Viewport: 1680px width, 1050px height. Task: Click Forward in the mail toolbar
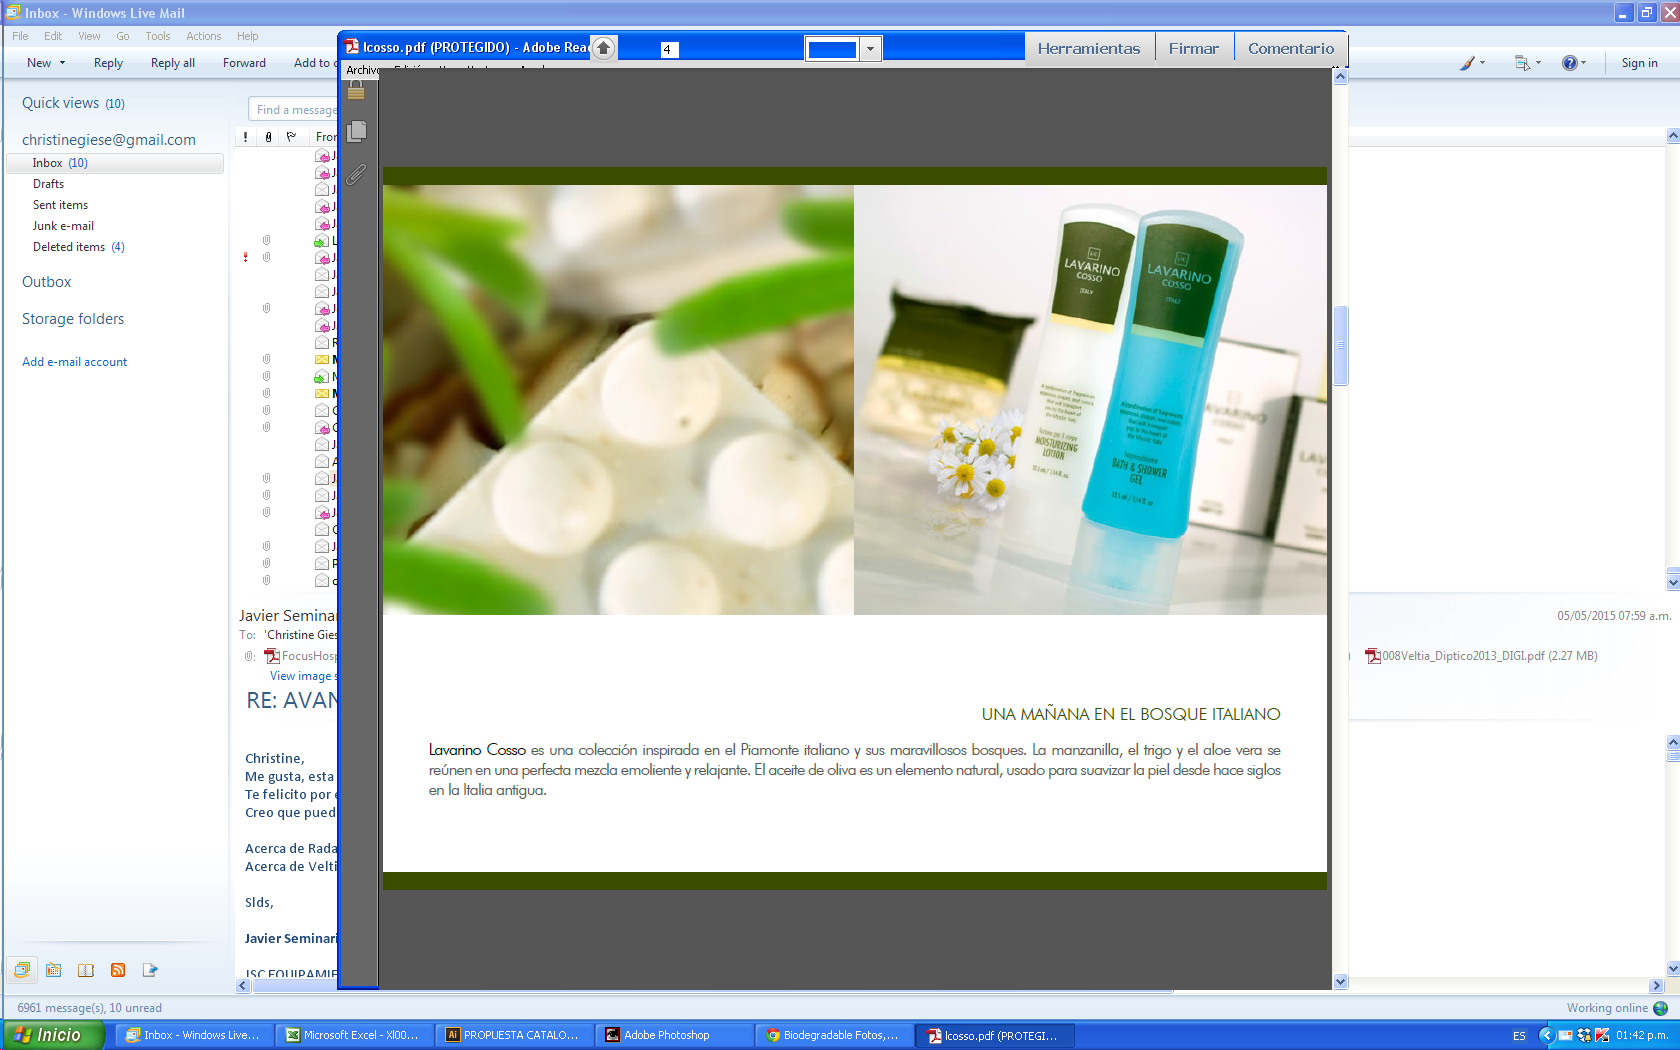click(x=244, y=63)
